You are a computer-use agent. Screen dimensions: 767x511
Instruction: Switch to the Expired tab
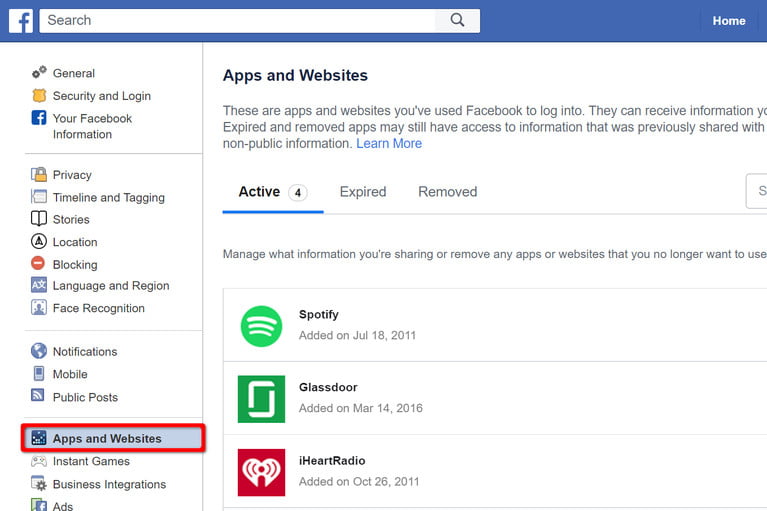point(362,192)
